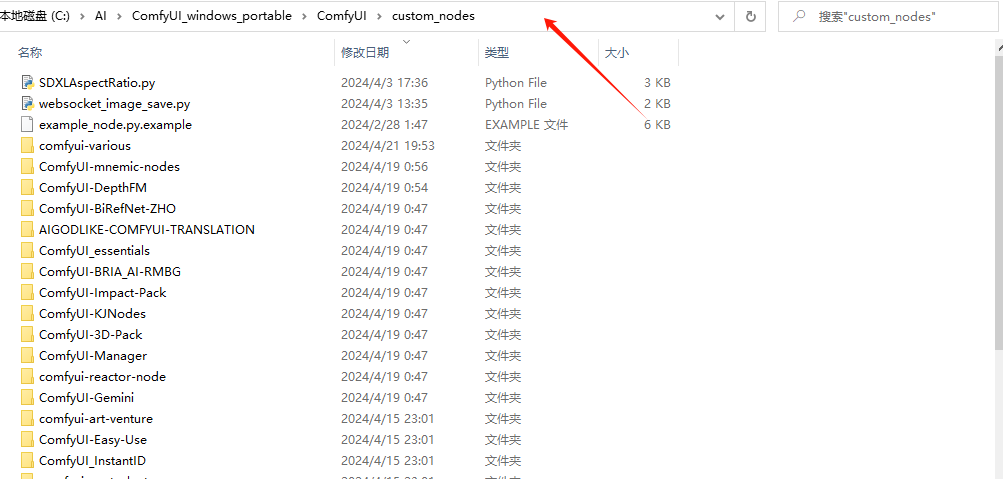
Task: Select the ComfyUI-Gemini folder name
Action: (x=86, y=398)
